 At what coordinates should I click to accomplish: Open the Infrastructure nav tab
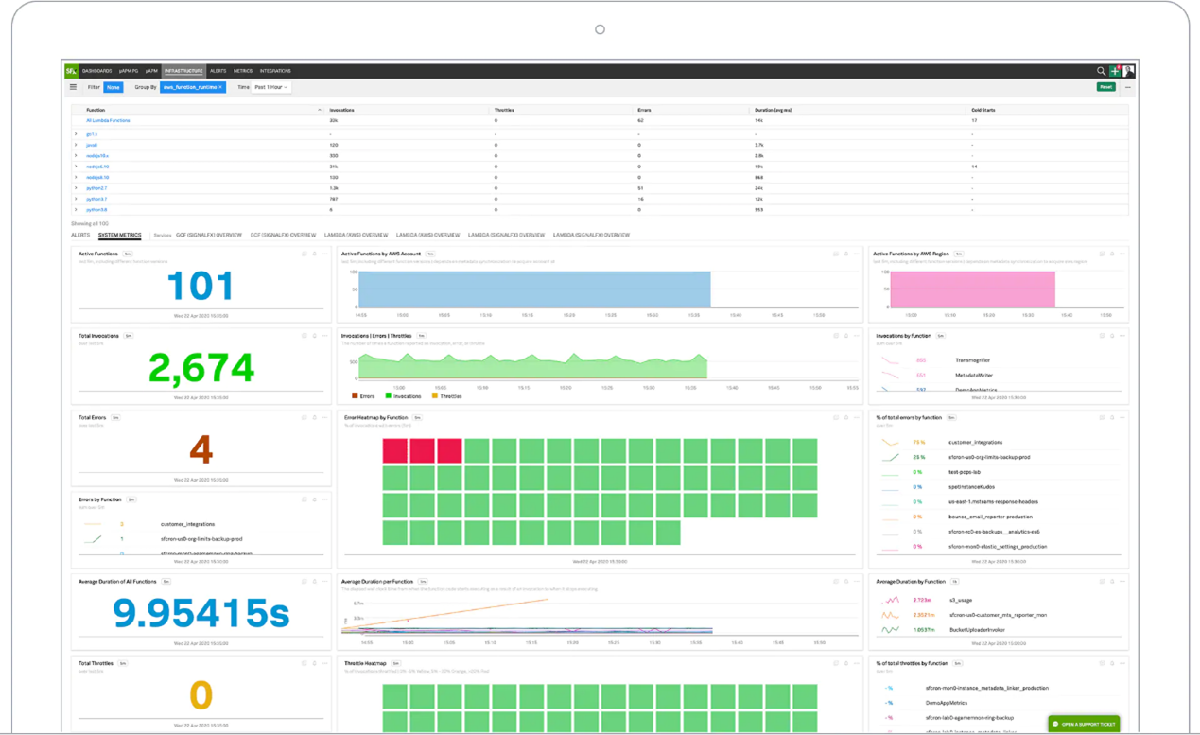pyautogui.click(x=184, y=71)
